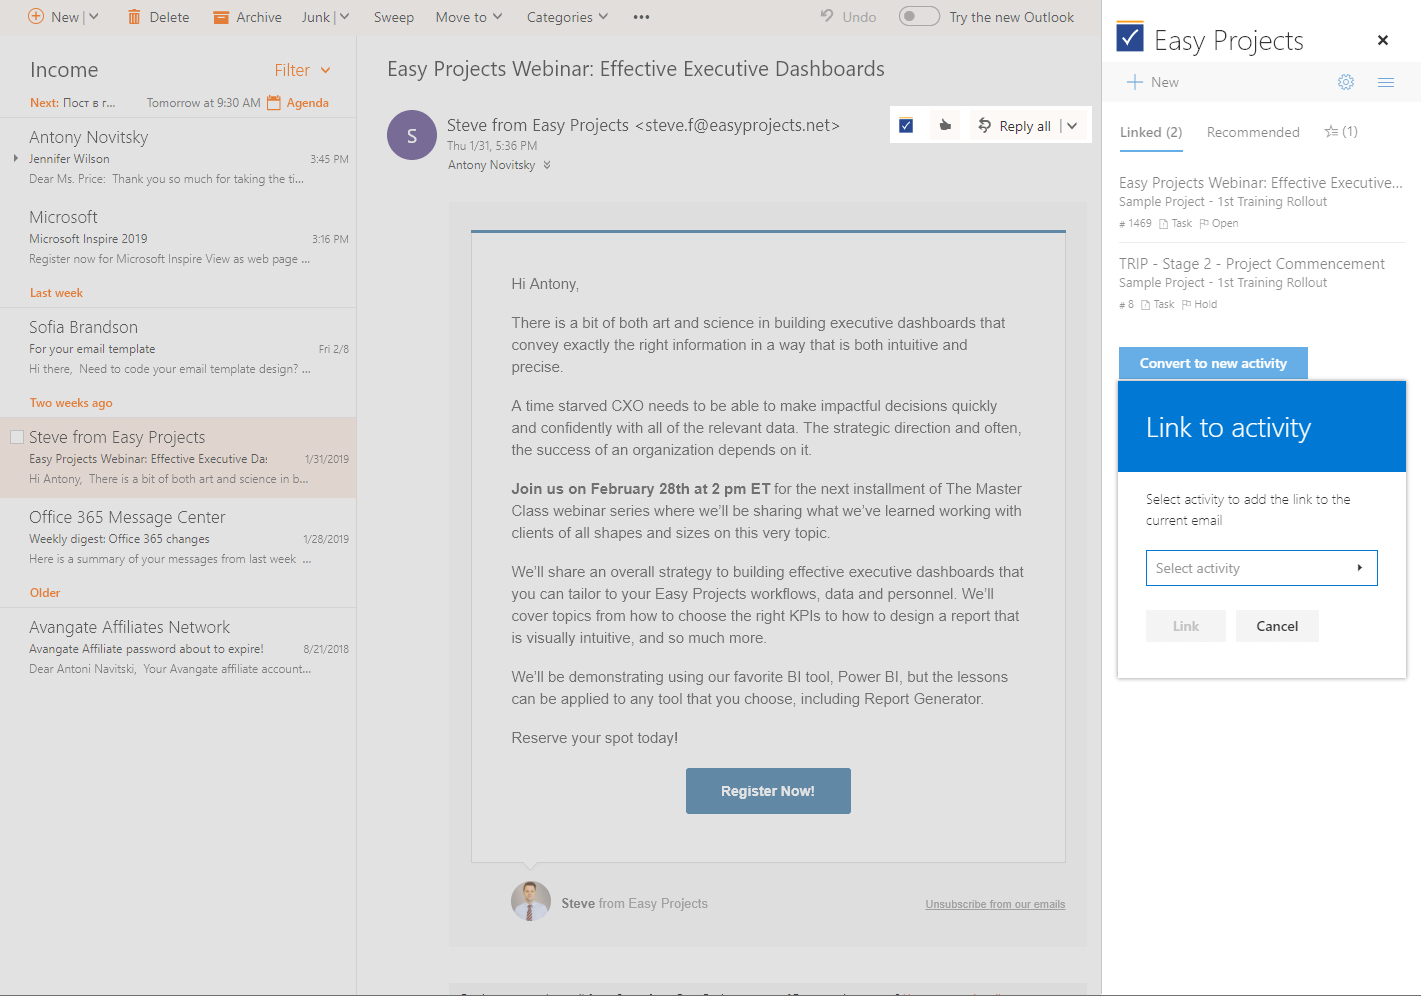Open the Easy Projects hamburger menu
Screen dimensions: 1422x996
click(x=1386, y=82)
